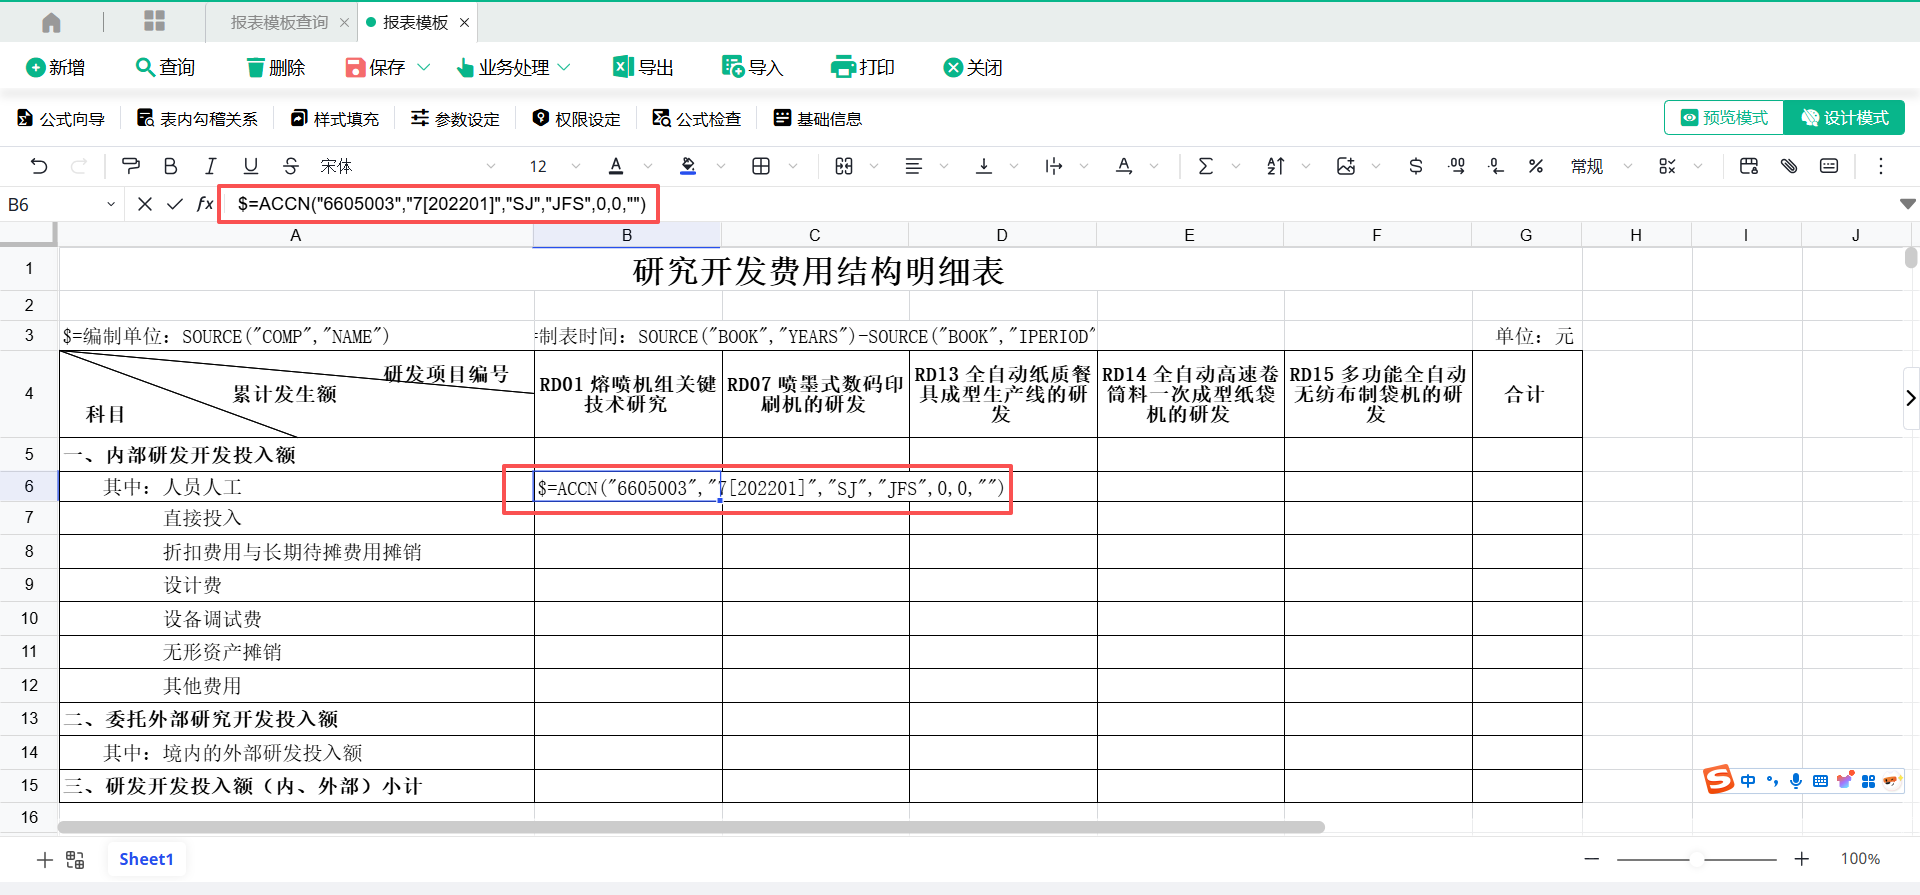Click the paperclip attachment icon

click(x=1789, y=166)
